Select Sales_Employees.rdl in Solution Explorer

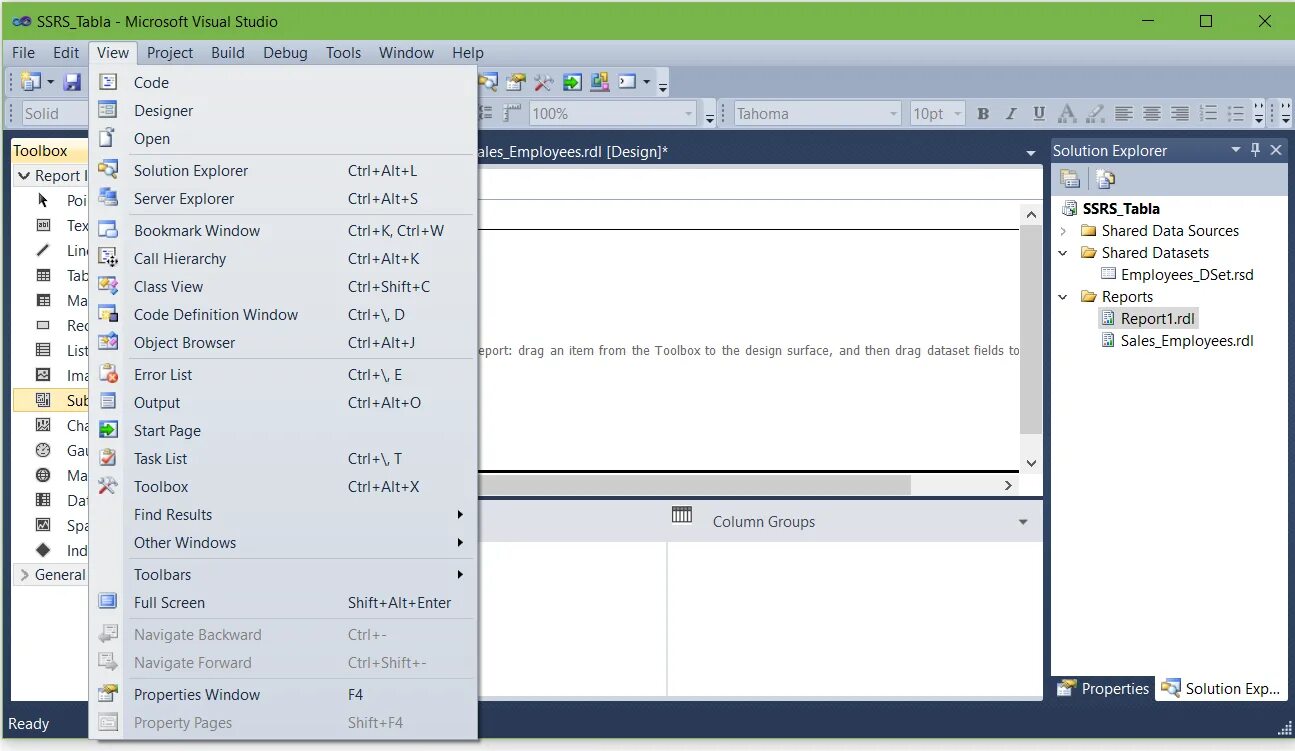1187,341
